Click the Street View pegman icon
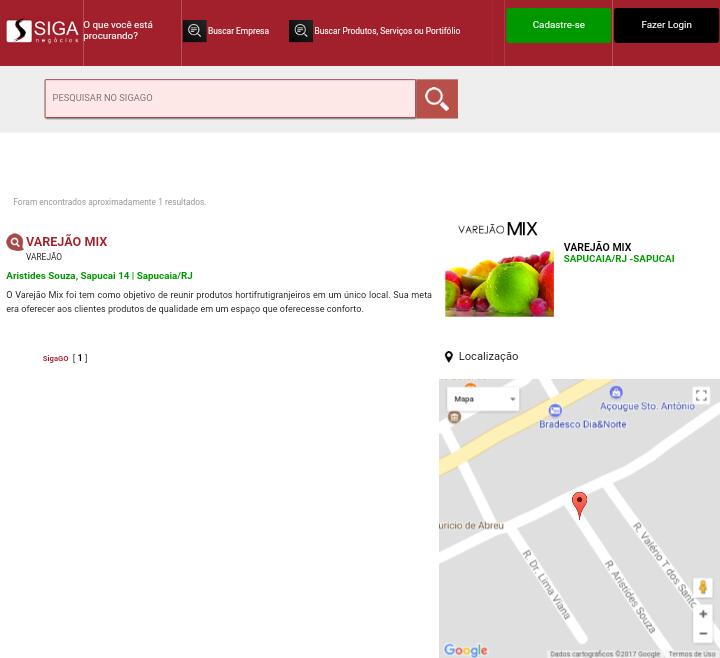720x658 pixels. point(703,587)
